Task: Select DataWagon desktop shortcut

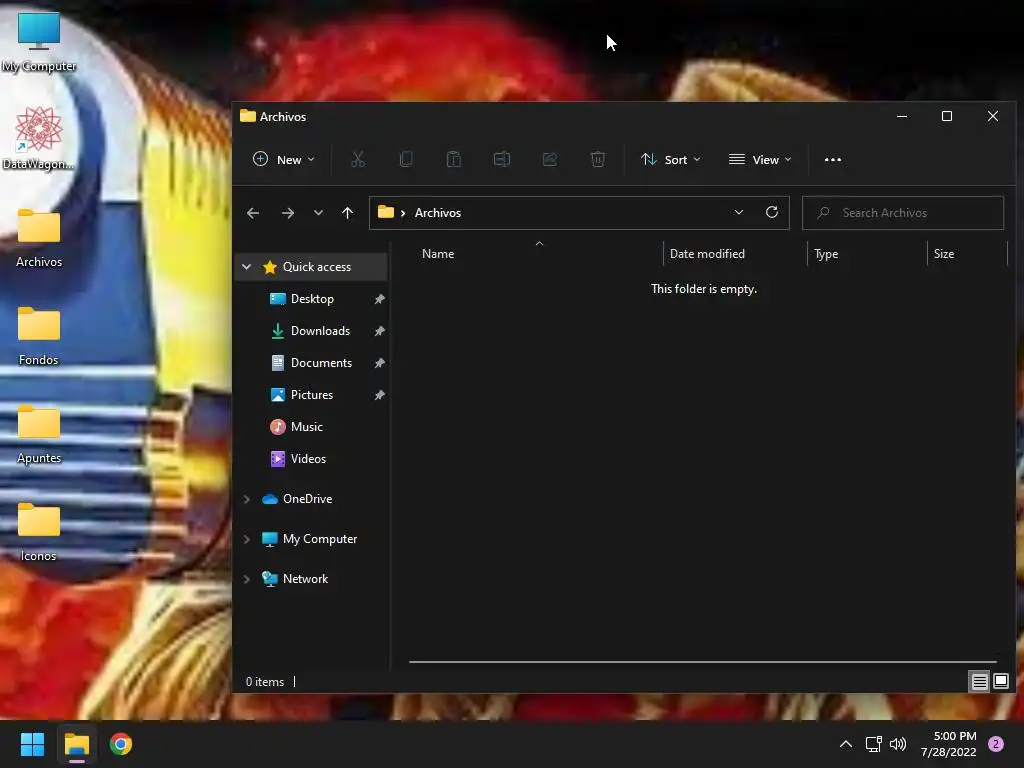Action: [x=39, y=138]
